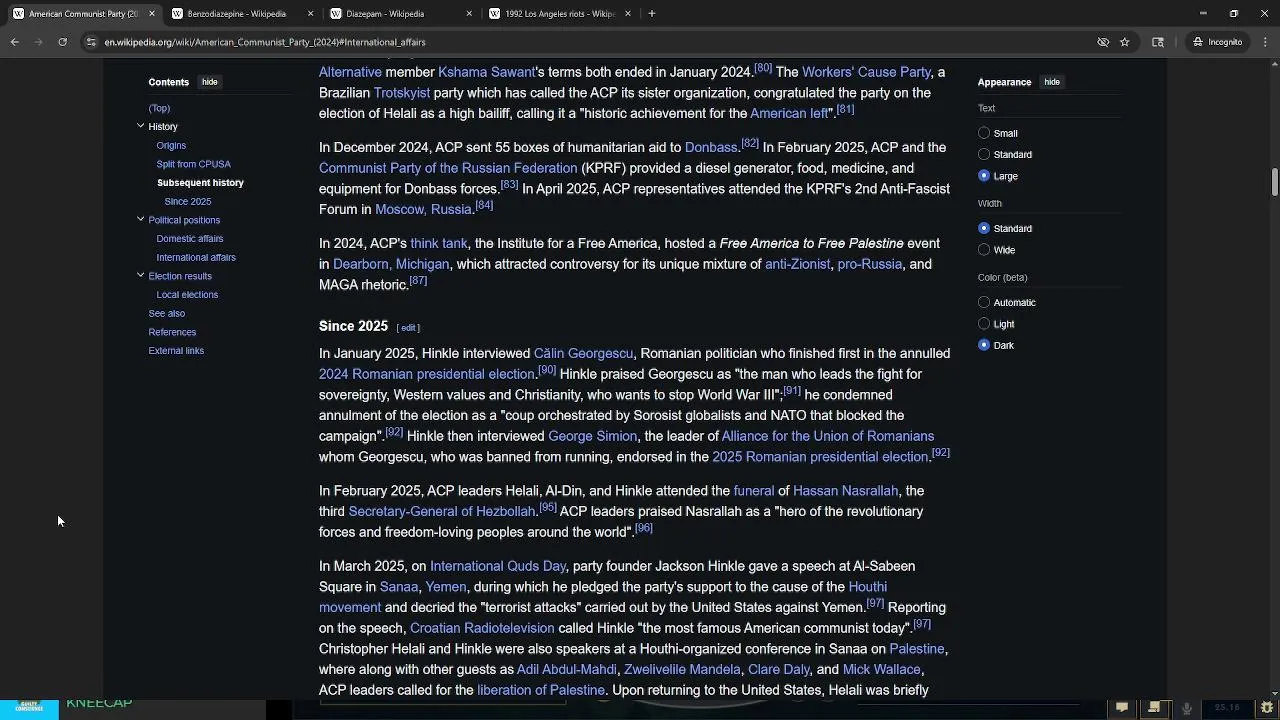This screenshot has height=720, width=1280.
Task: Open the Hassan Nasrallah link
Action: pyautogui.click(x=845, y=491)
